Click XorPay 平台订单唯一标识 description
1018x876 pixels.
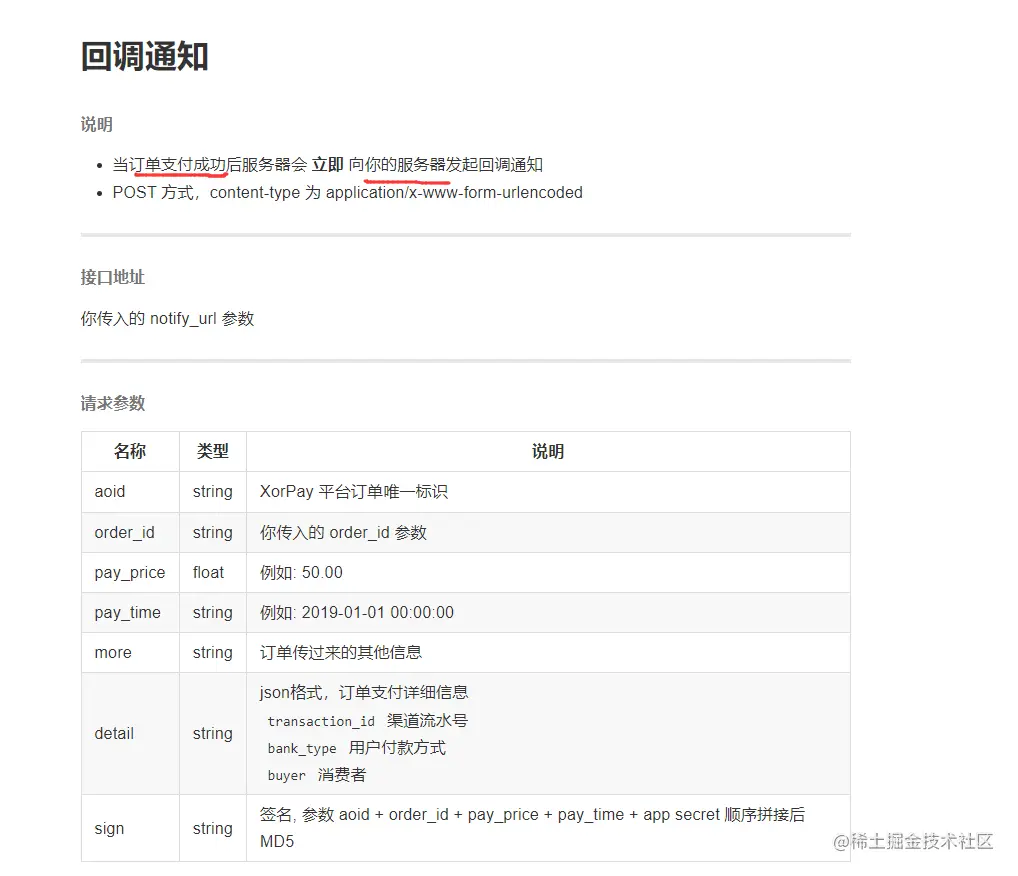pyautogui.click(x=354, y=492)
